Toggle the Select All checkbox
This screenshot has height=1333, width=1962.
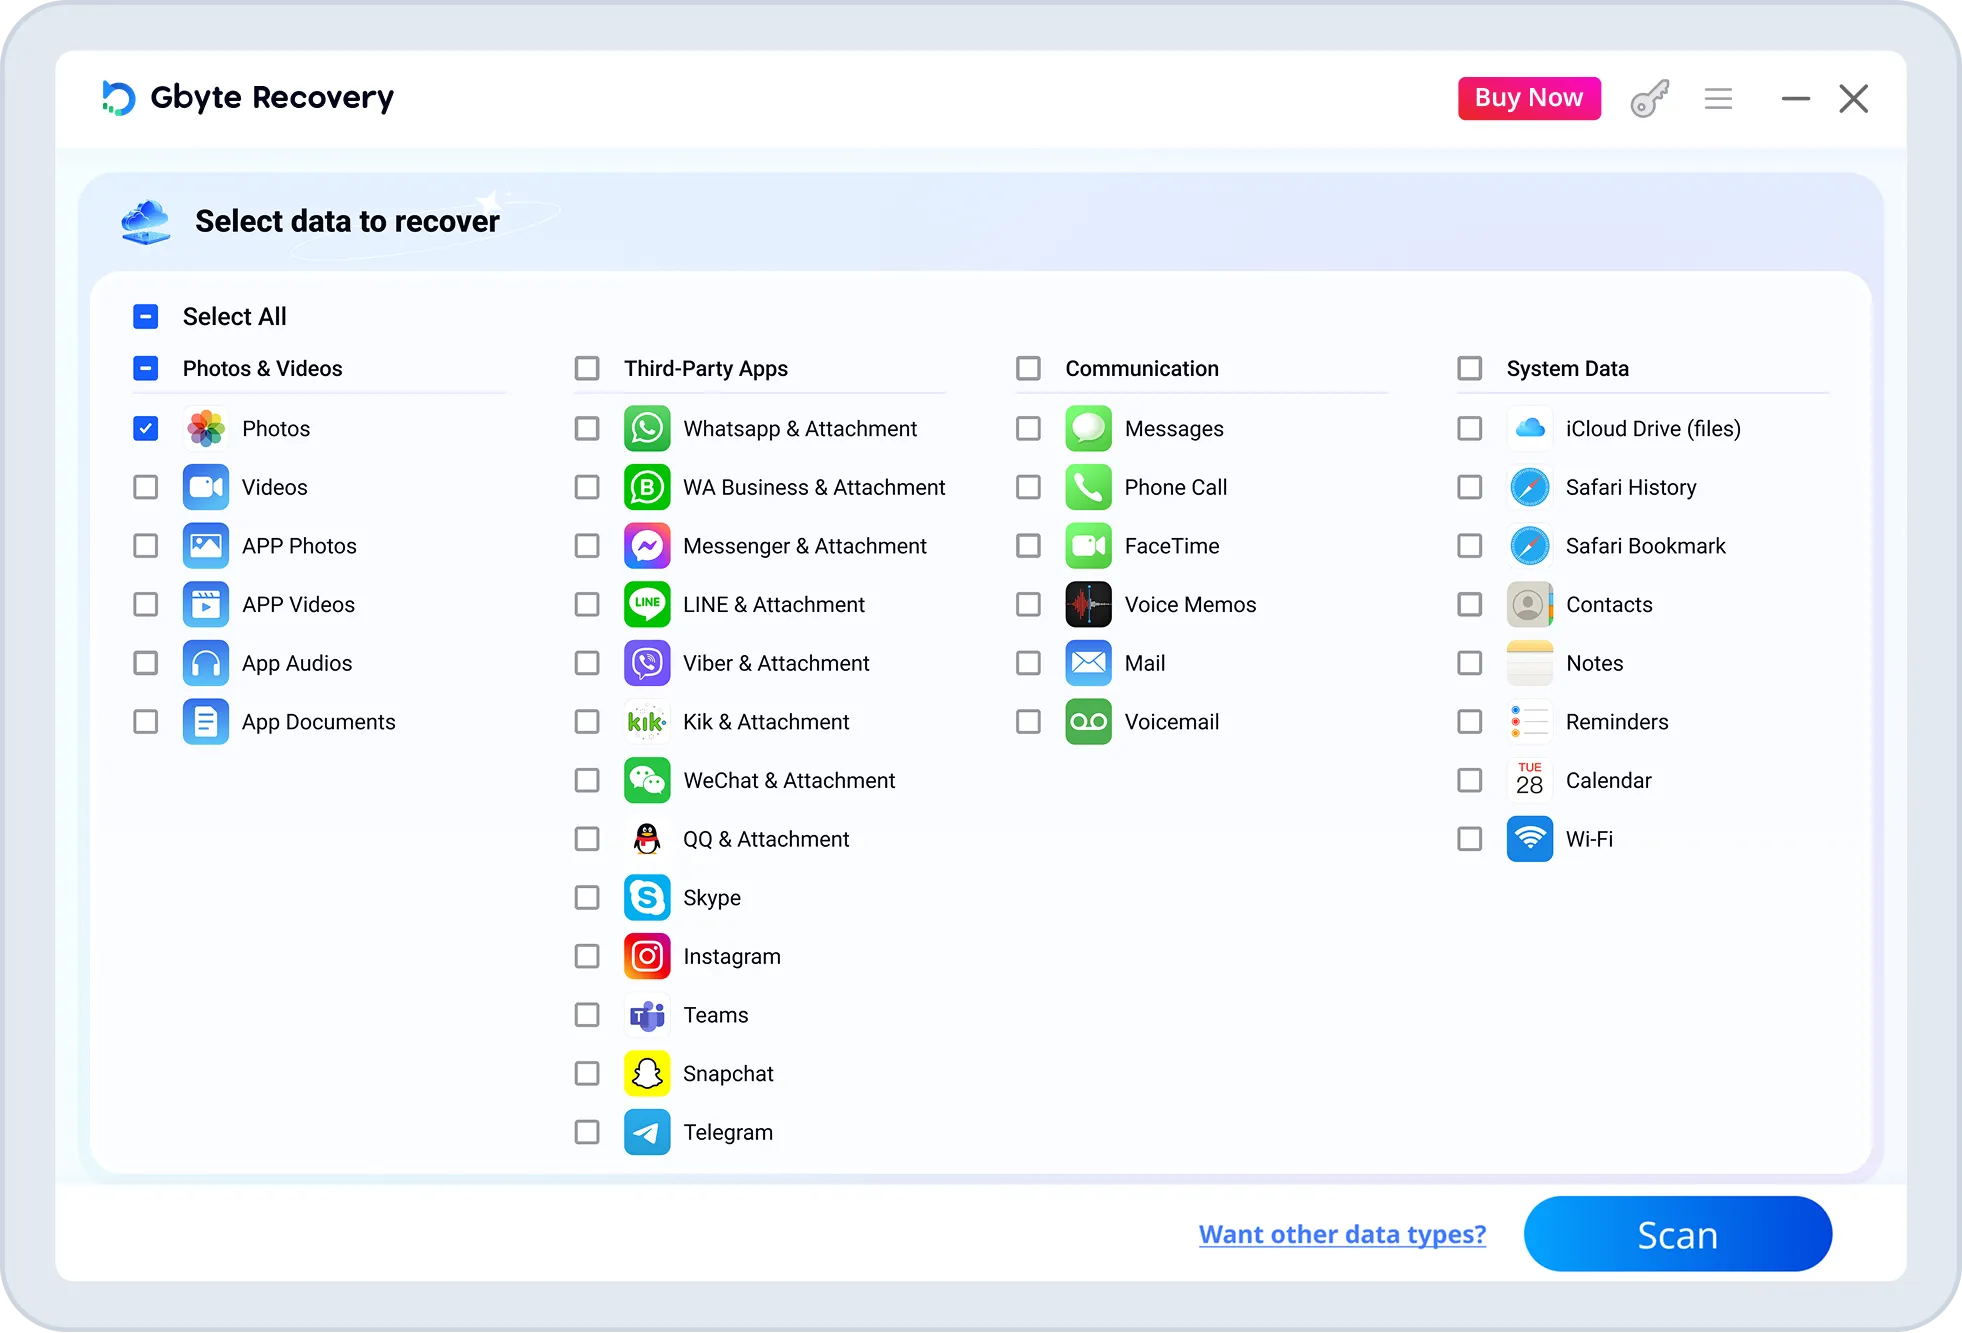[x=145, y=317]
